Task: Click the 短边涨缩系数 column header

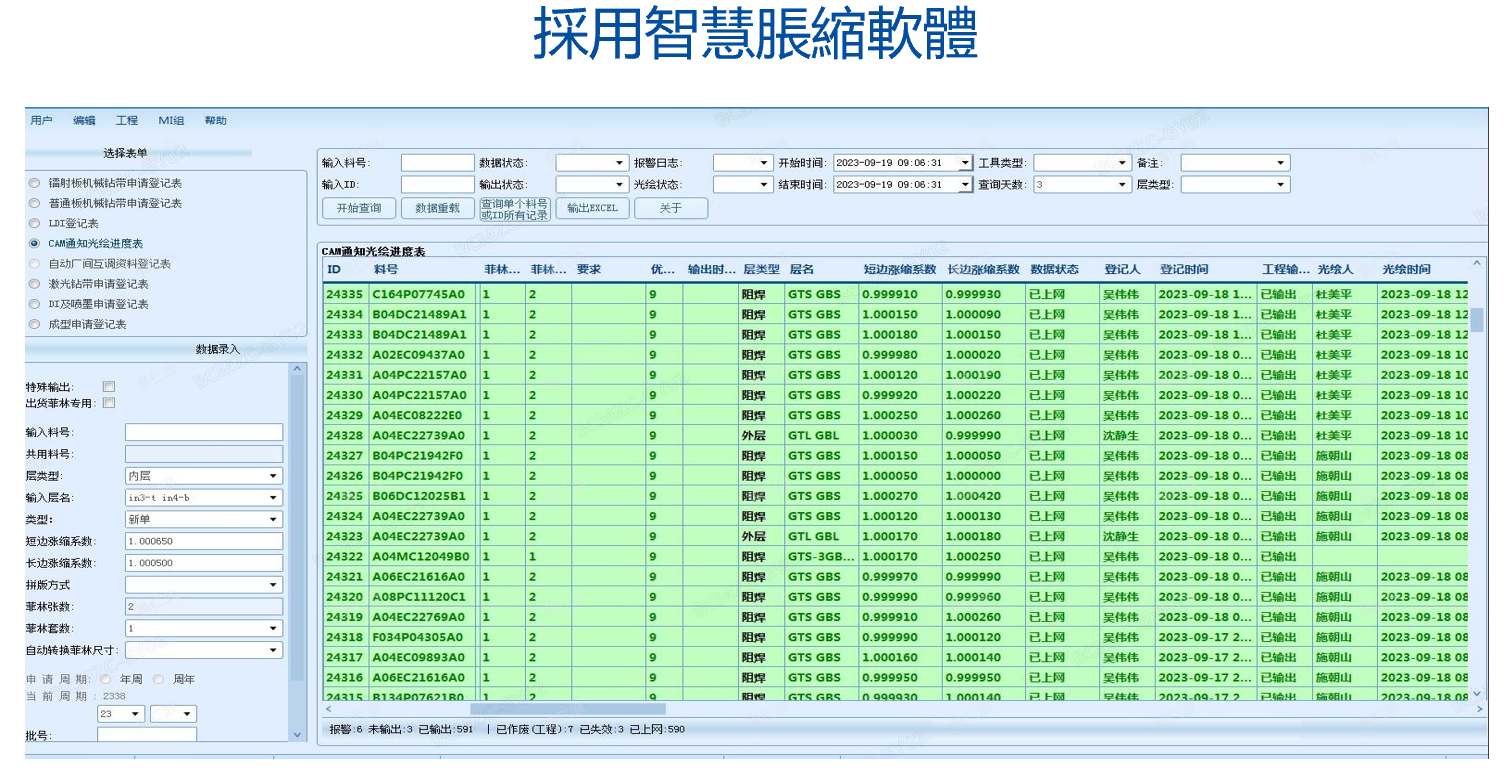Action: coord(899,269)
